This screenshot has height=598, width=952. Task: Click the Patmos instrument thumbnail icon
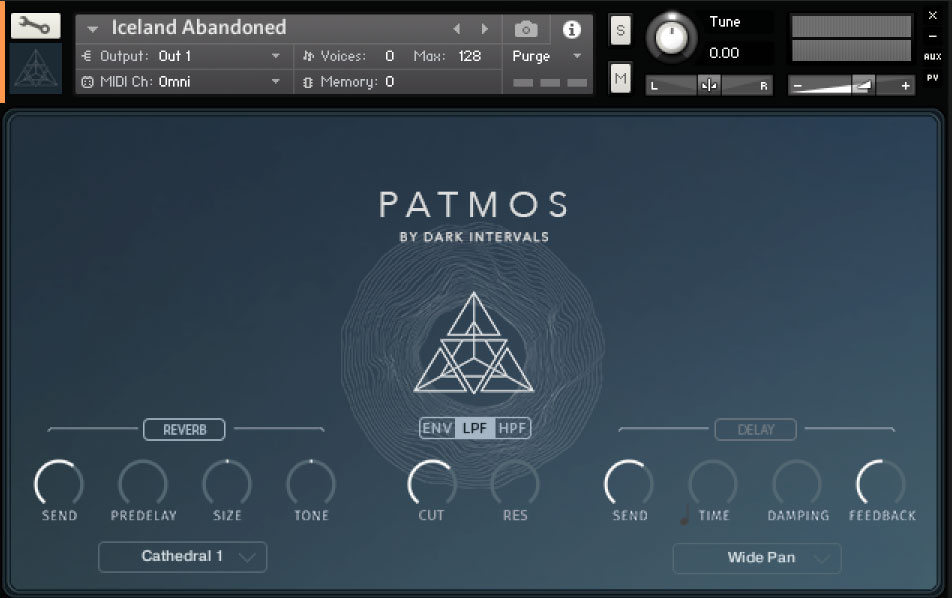pyautogui.click(x=36, y=68)
